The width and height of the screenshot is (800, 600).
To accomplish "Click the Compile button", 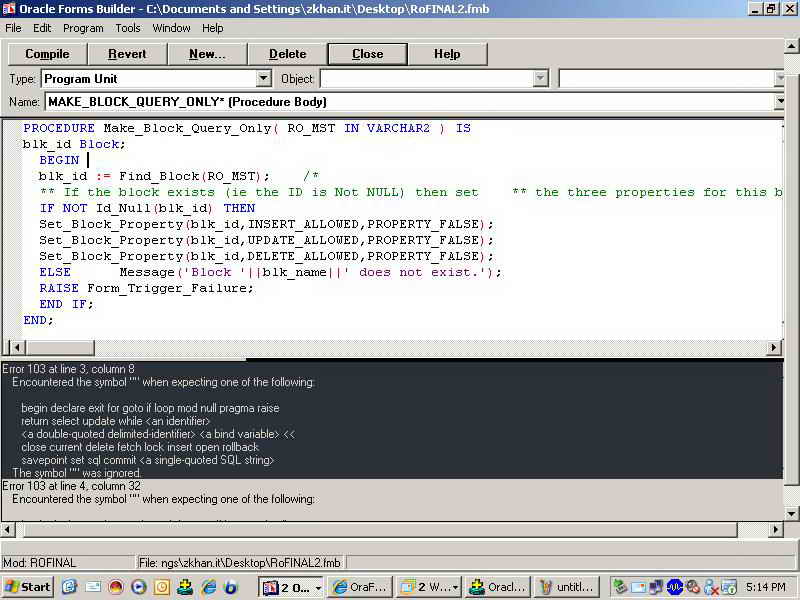I will [47, 54].
